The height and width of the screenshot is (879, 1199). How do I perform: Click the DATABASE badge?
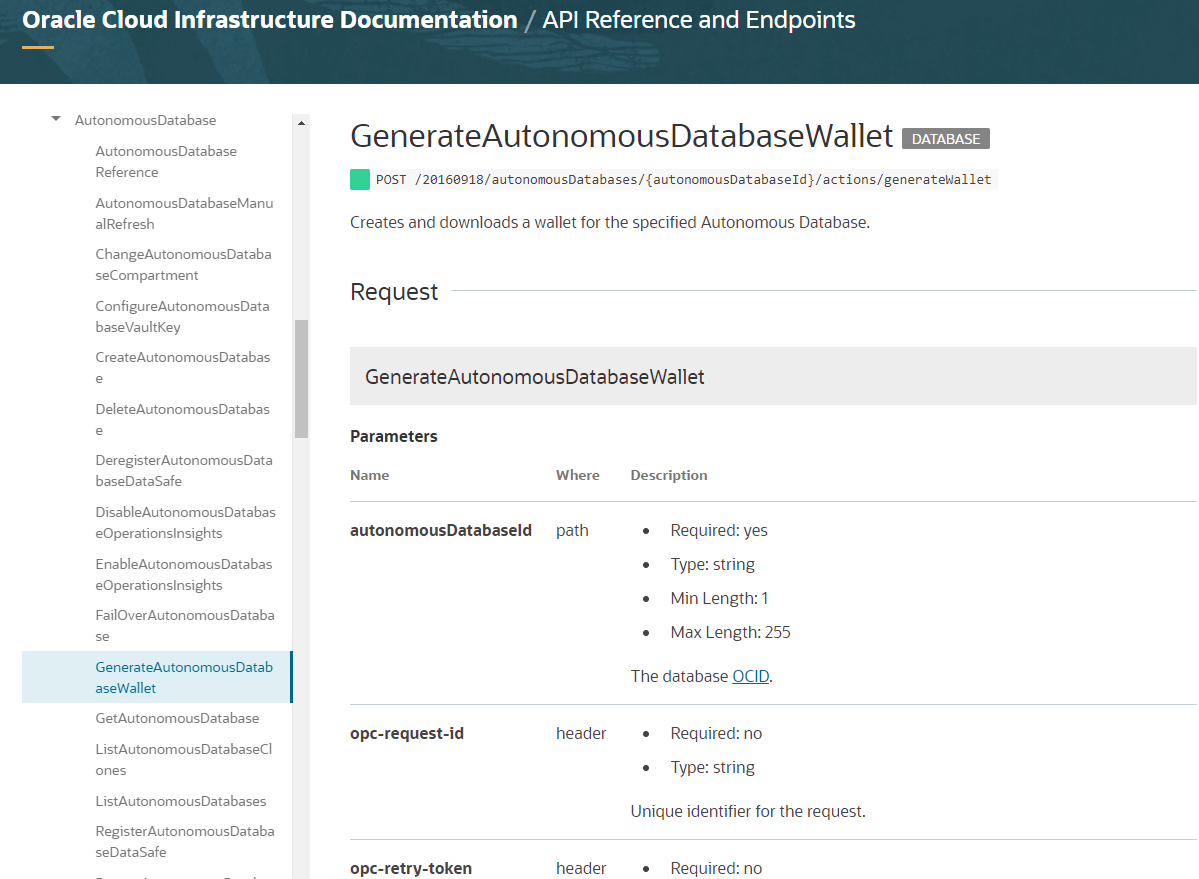pyautogui.click(x=946, y=139)
